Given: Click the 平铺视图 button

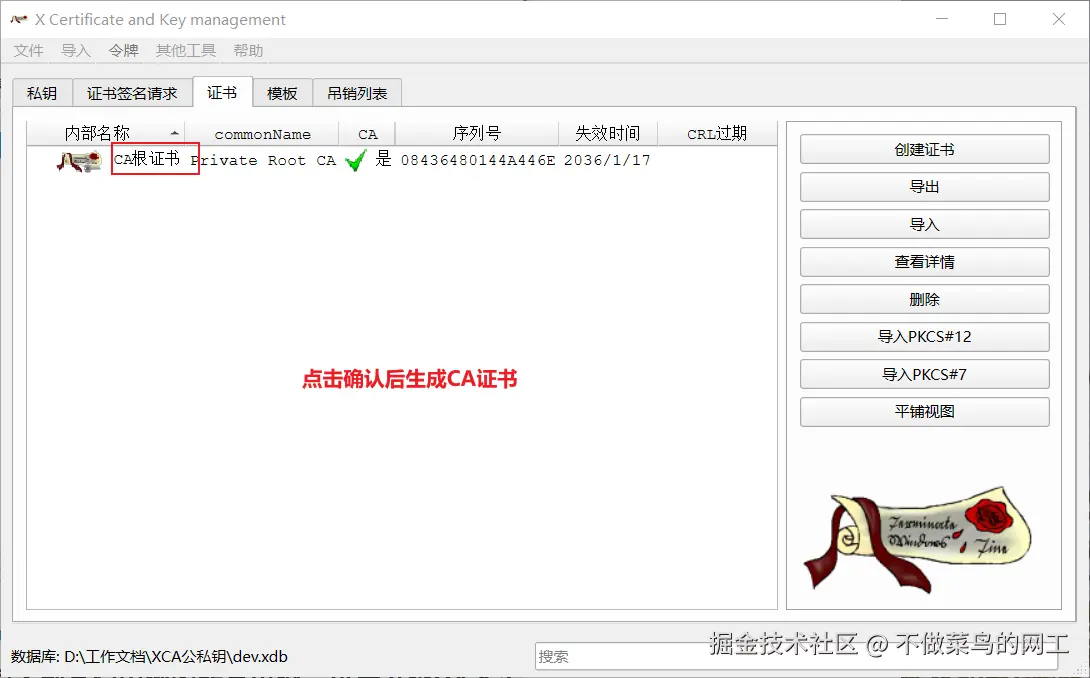Looking at the screenshot, I should click(923, 411).
